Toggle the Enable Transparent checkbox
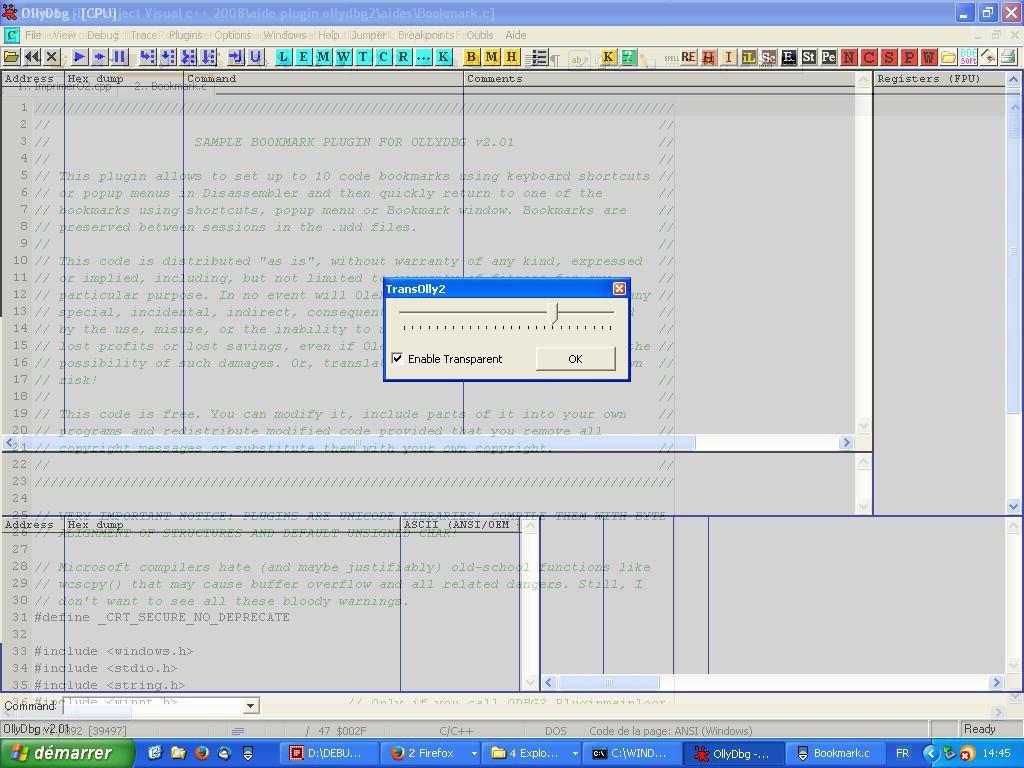This screenshot has width=1024, height=768. (397, 359)
